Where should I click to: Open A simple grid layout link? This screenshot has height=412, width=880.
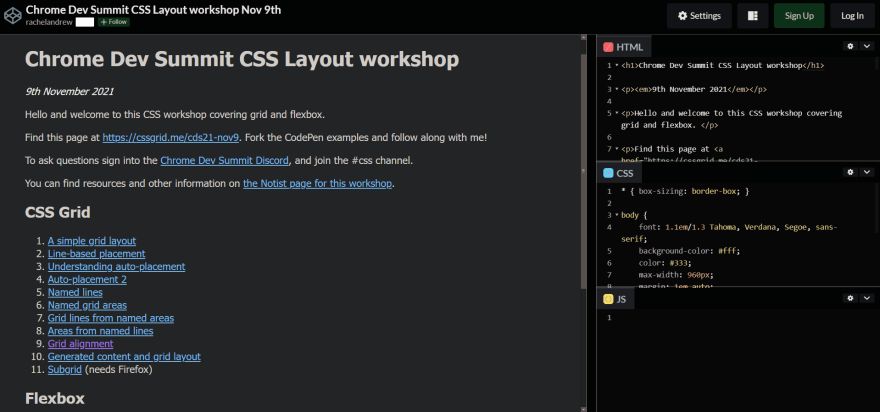pyautogui.click(x=91, y=241)
